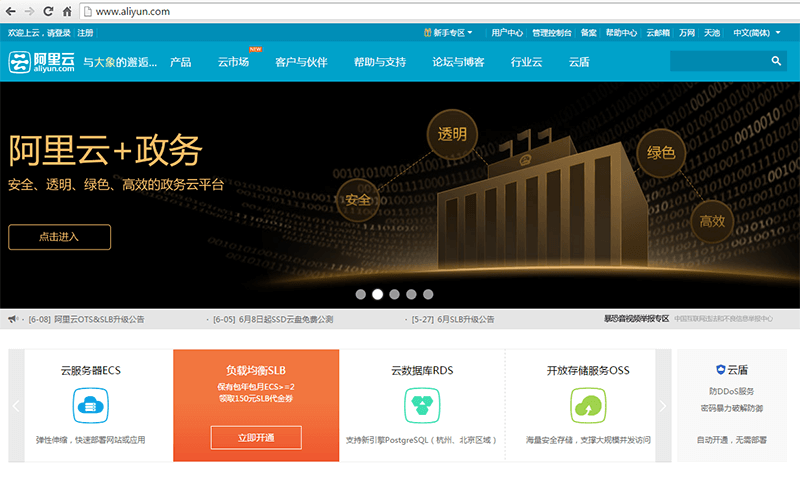
Task: Click the 点击进入 banner button
Action: coord(59,237)
